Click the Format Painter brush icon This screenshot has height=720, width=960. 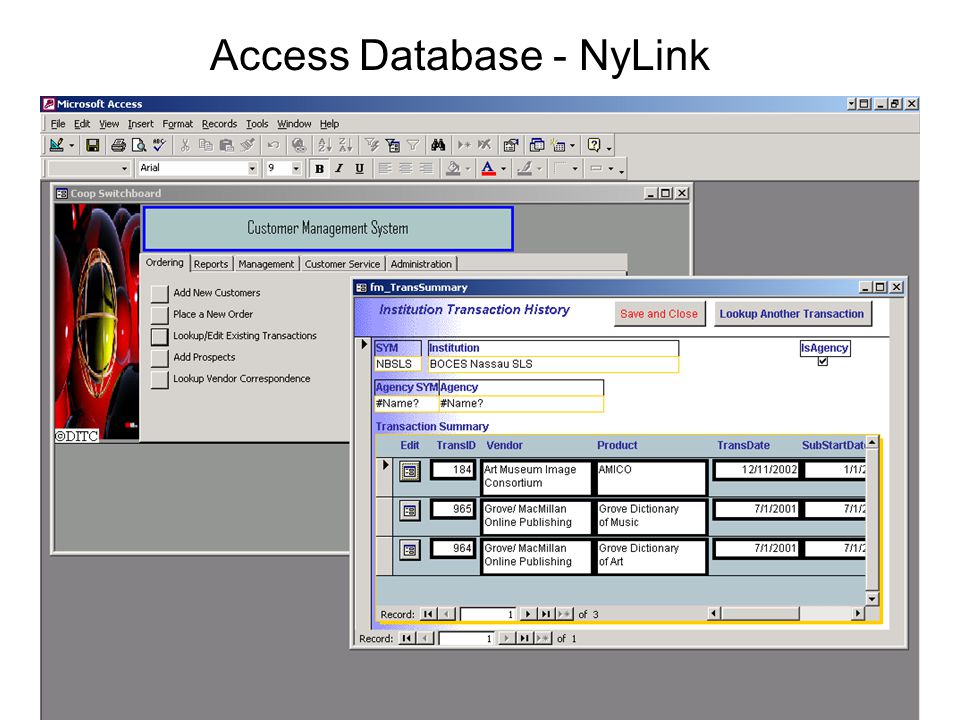pos(247,145)
